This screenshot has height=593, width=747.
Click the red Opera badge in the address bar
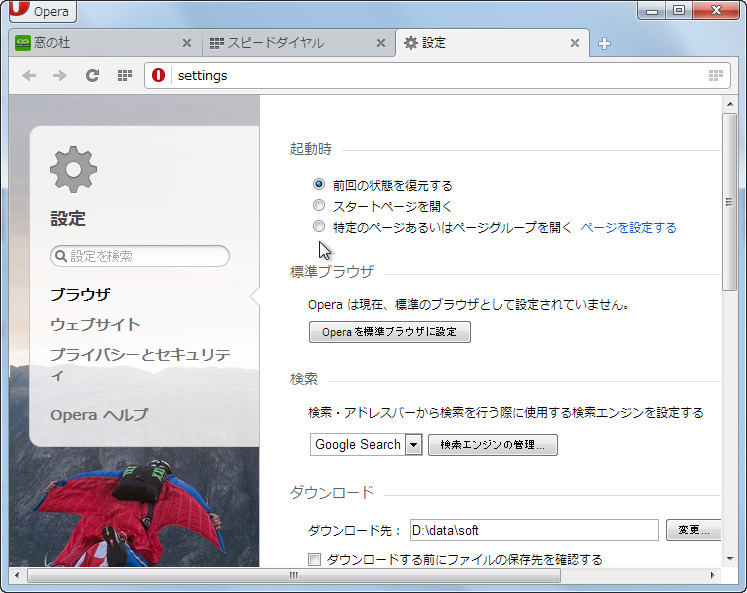159,75
